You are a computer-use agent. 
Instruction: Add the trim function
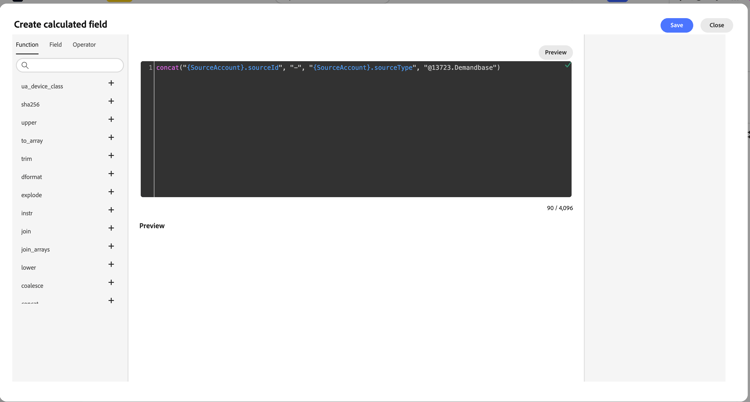coord(111,156)
